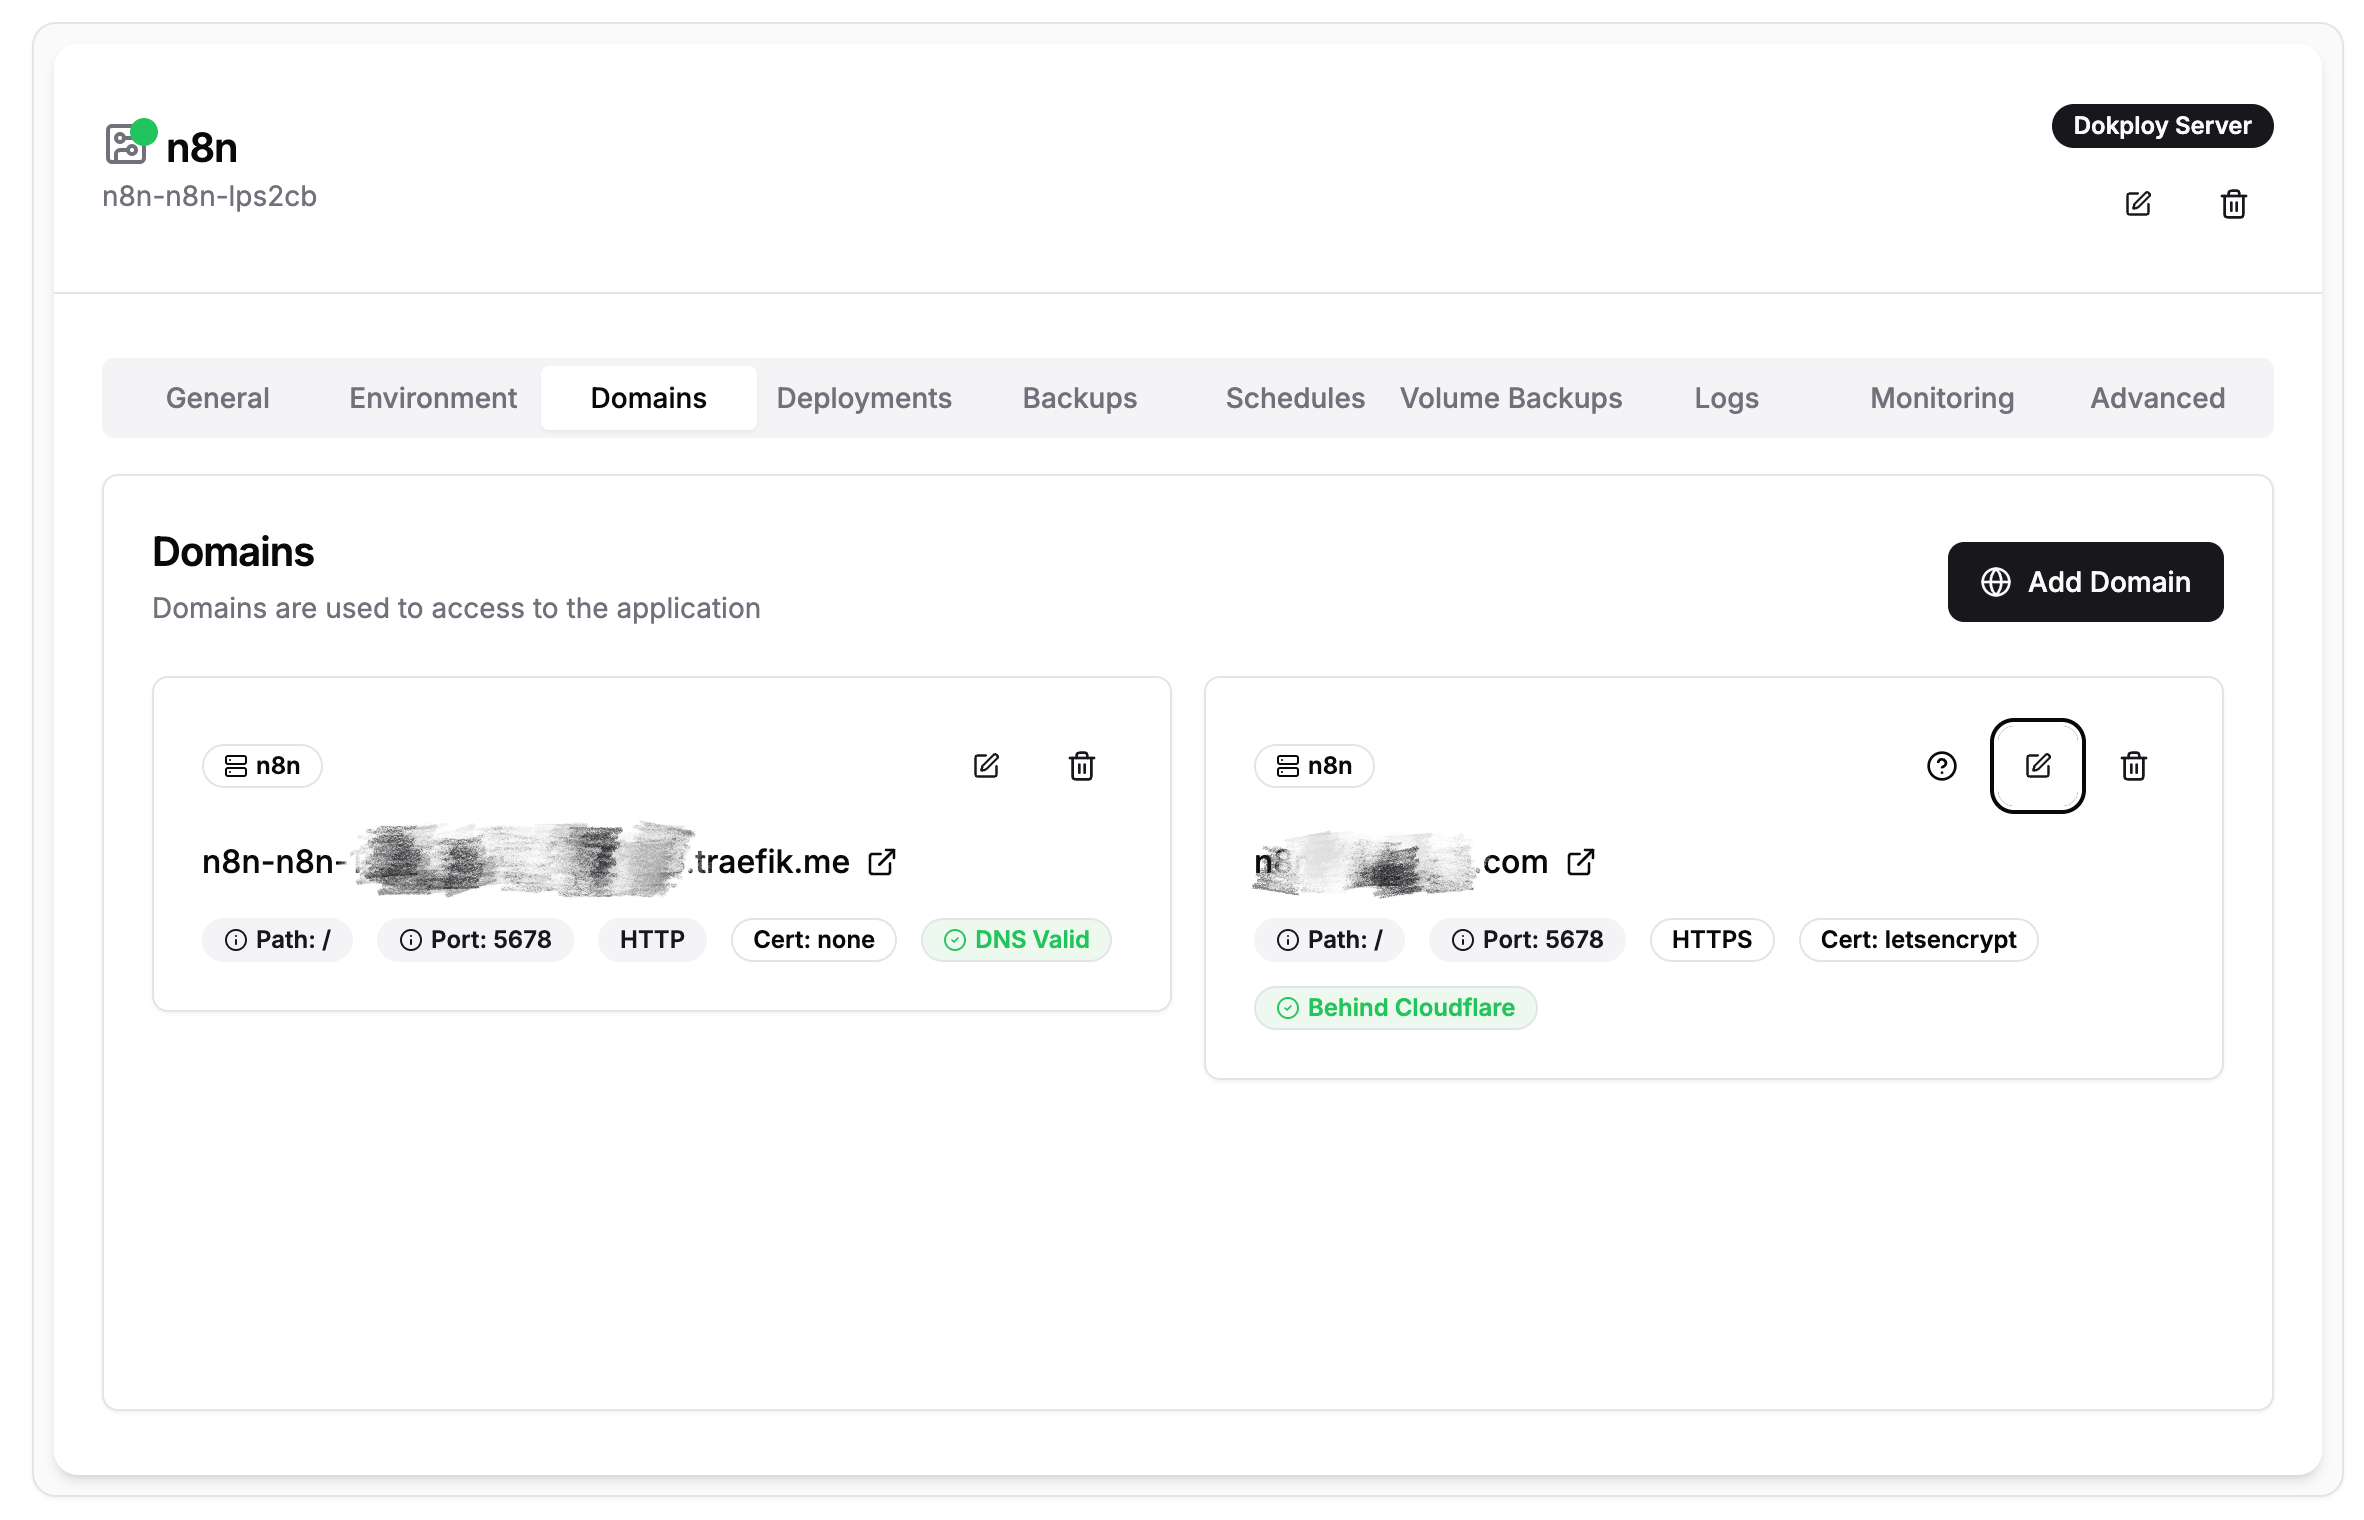2364x1520 pixels.
Task: Click the Behind Cloudflare badge
Action: [x=1395, y=1008]
